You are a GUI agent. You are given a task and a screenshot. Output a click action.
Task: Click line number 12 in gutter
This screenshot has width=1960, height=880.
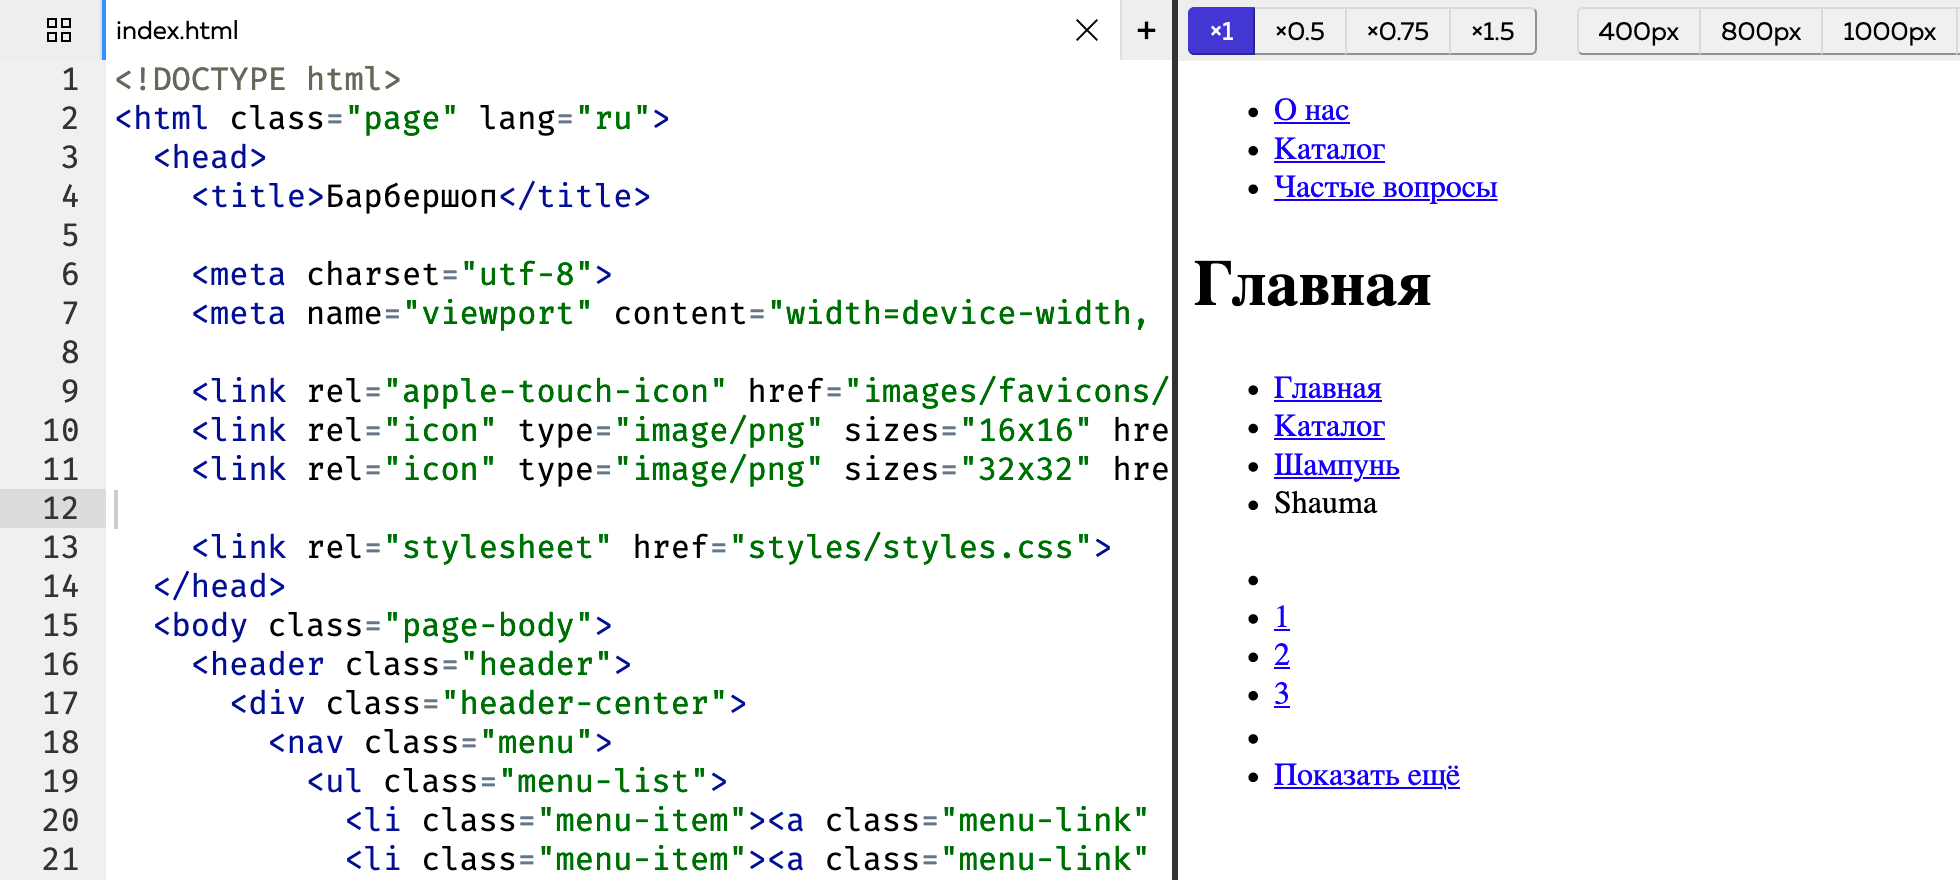[x=60, y=508]
